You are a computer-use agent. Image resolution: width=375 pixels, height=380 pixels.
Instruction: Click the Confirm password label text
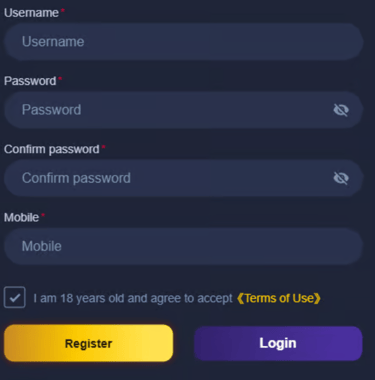(52, 149)
